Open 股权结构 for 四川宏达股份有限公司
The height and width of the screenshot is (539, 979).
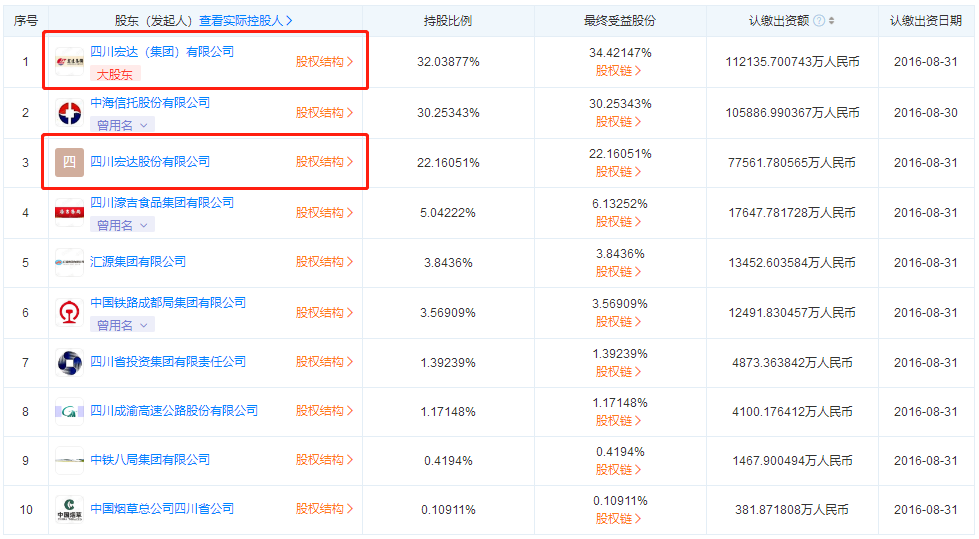click(x=325, y=161)
